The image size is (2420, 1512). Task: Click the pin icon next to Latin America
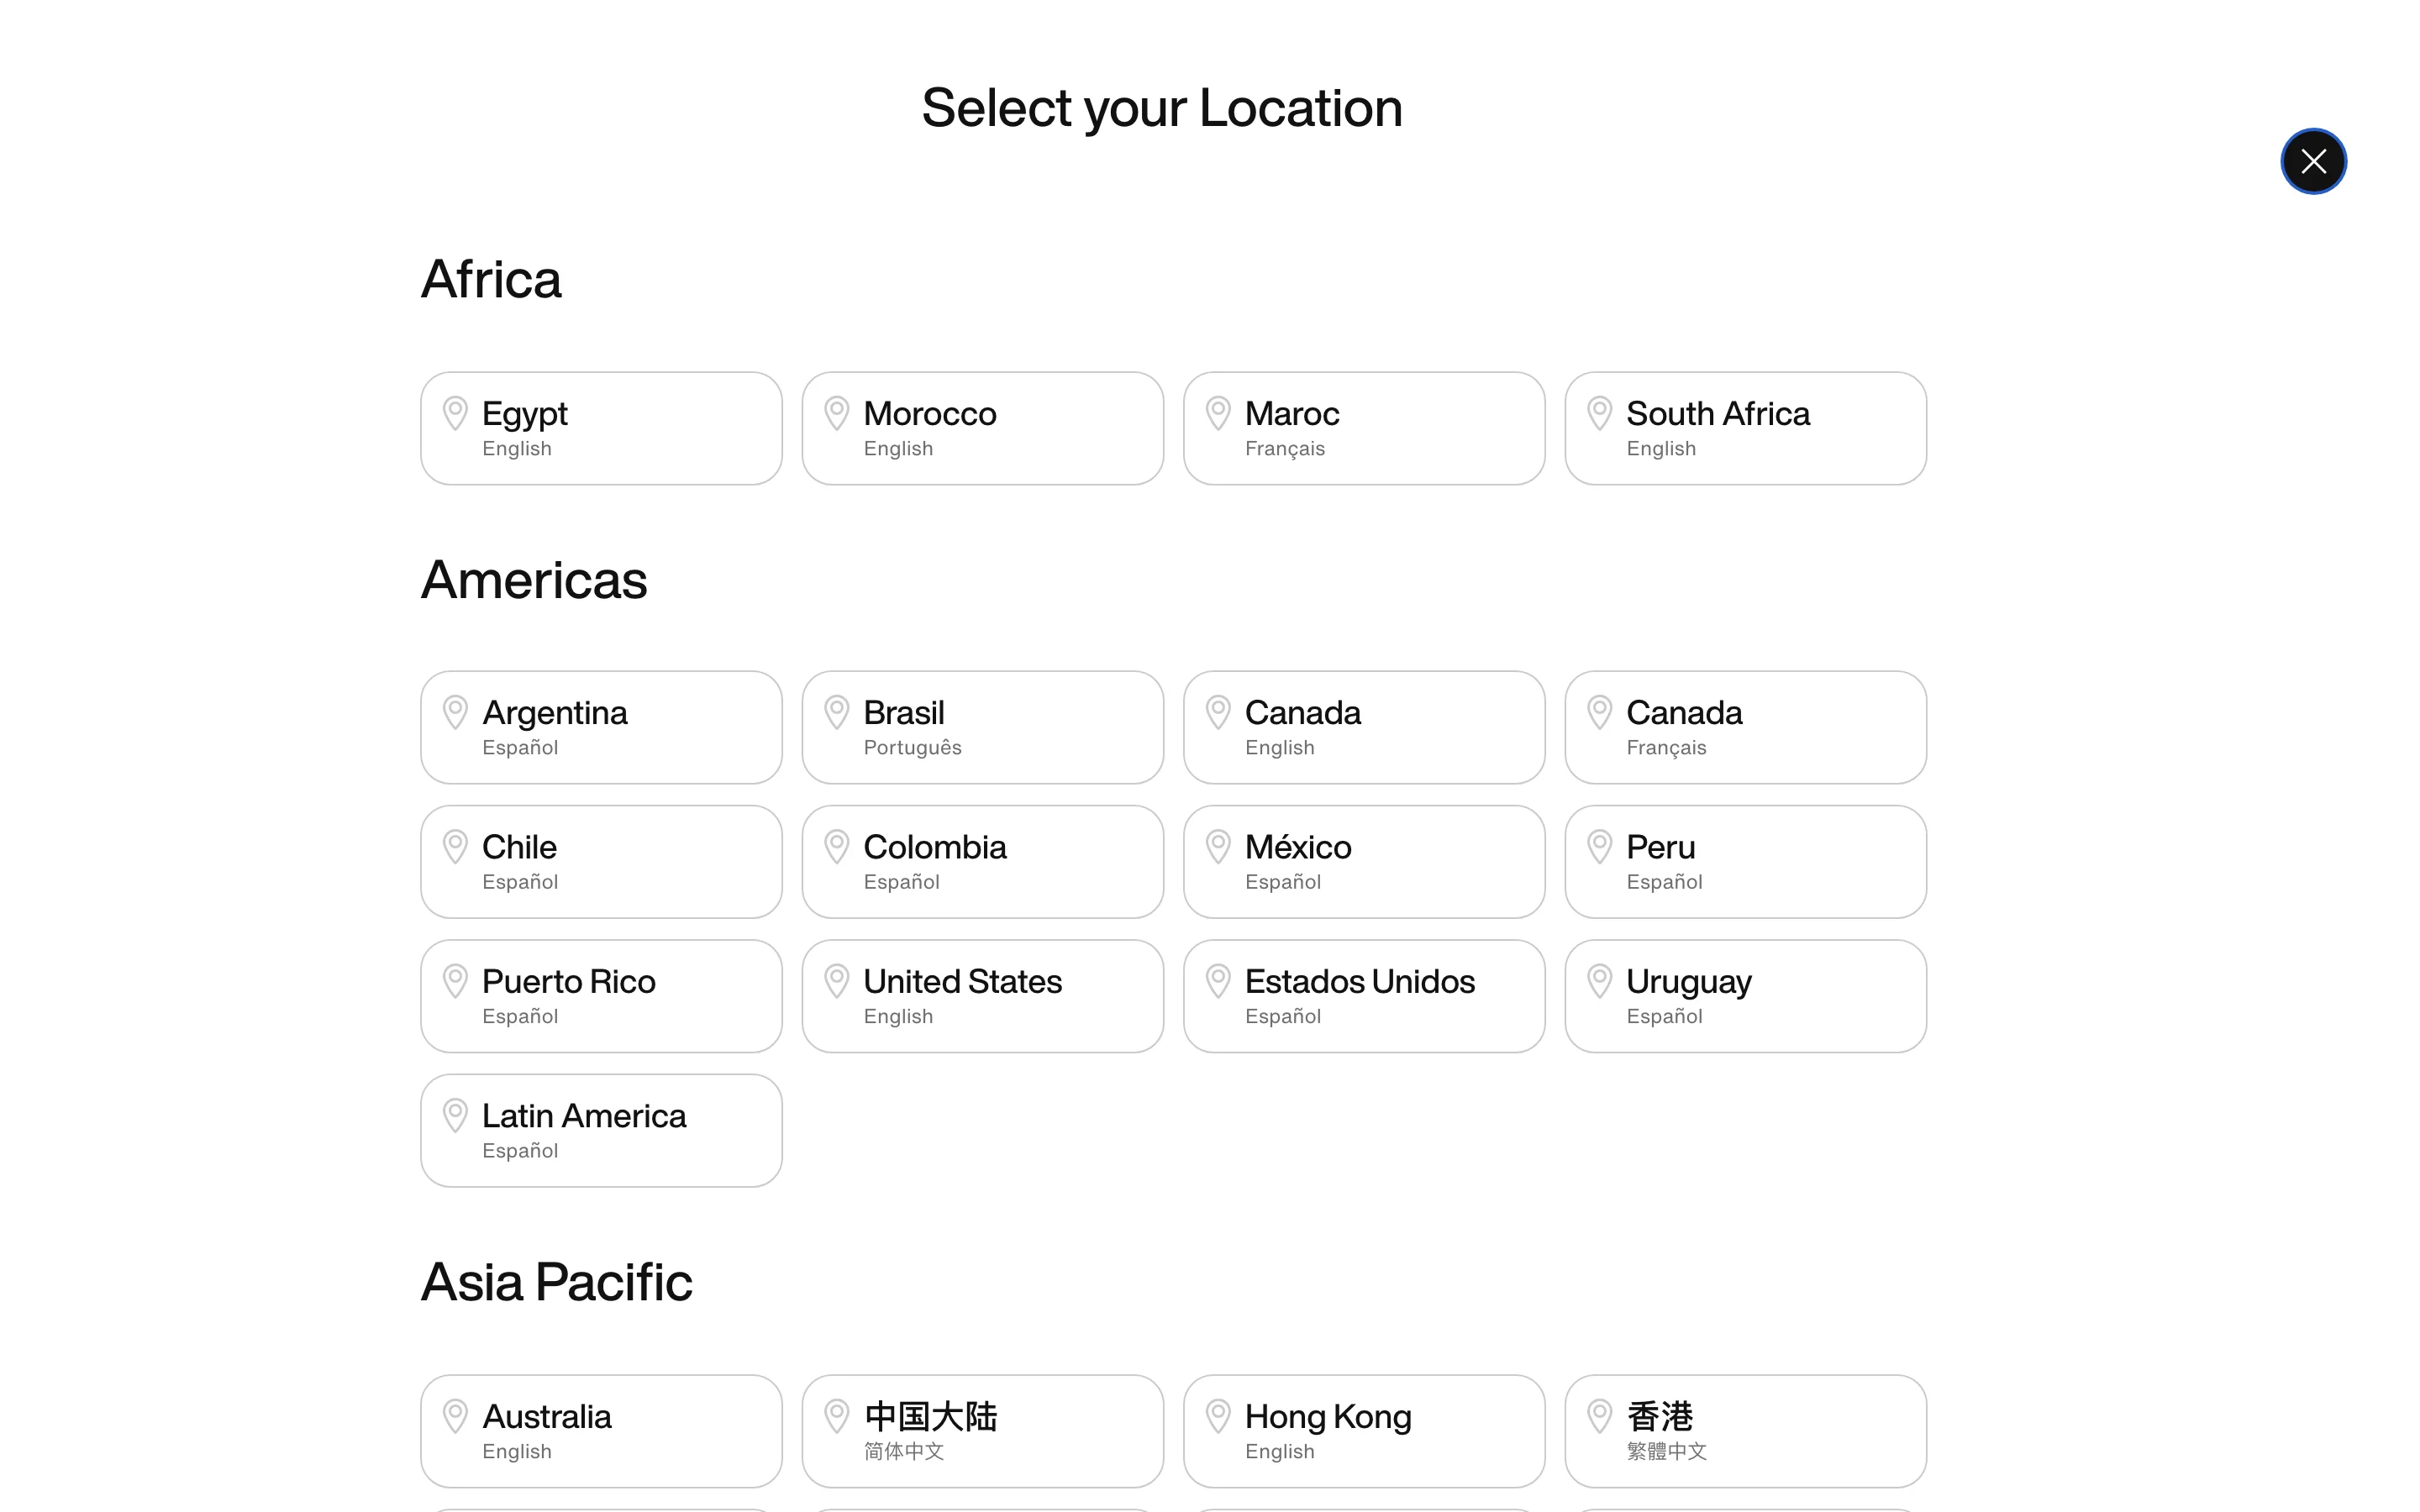pyautogui.click(x=455, y=1115)
